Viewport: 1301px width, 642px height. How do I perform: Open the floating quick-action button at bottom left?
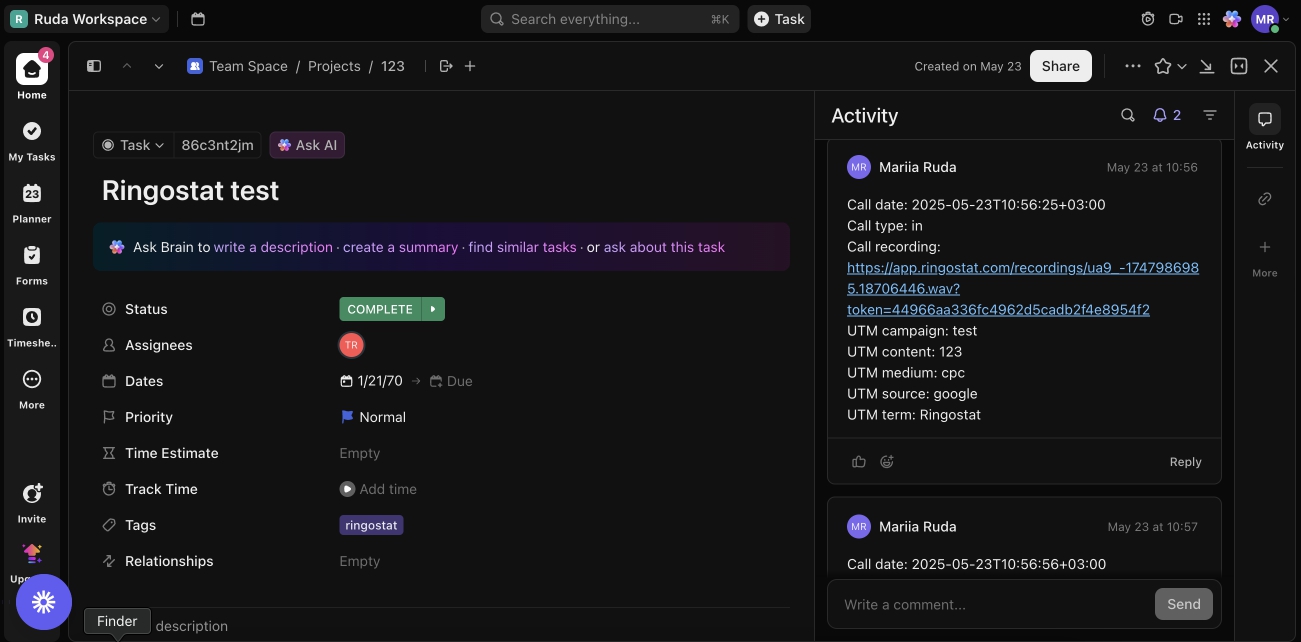tap(44, 602)
